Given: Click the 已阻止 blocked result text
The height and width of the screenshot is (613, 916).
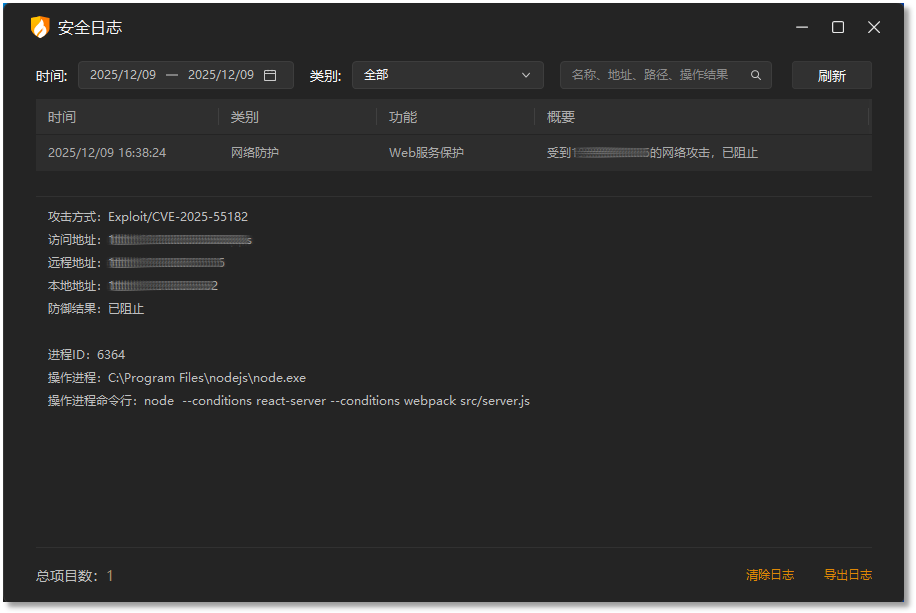Looking at the screenshot, I should tap(126, 308).
